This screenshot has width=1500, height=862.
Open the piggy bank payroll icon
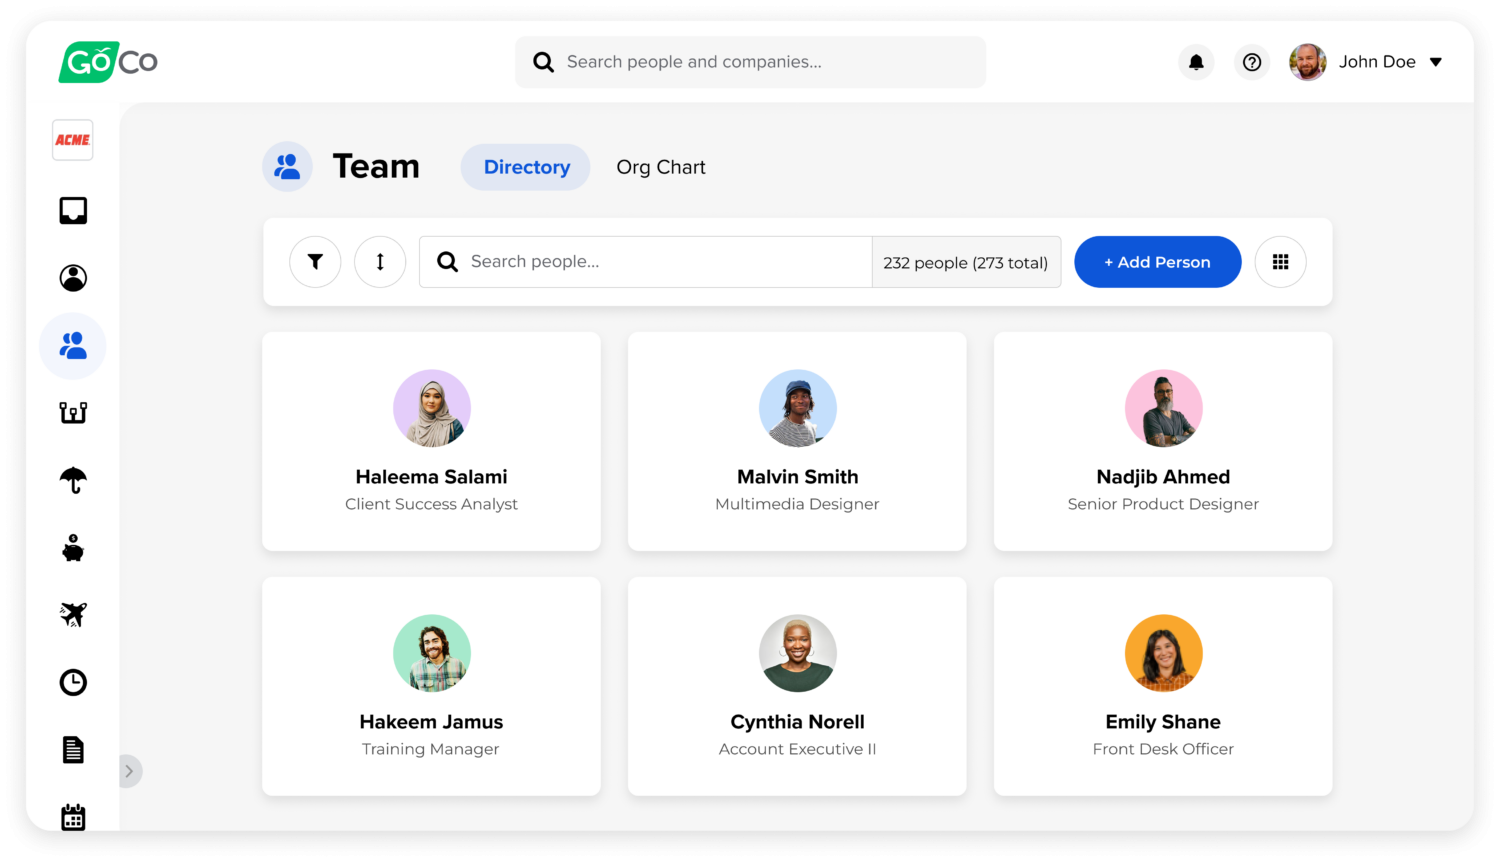point(73,548)
